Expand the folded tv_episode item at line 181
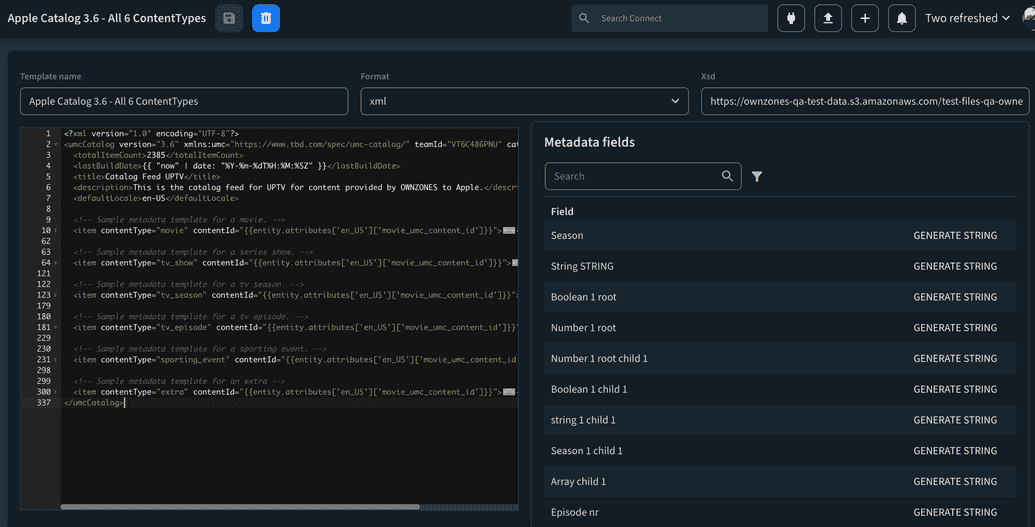 55,328
